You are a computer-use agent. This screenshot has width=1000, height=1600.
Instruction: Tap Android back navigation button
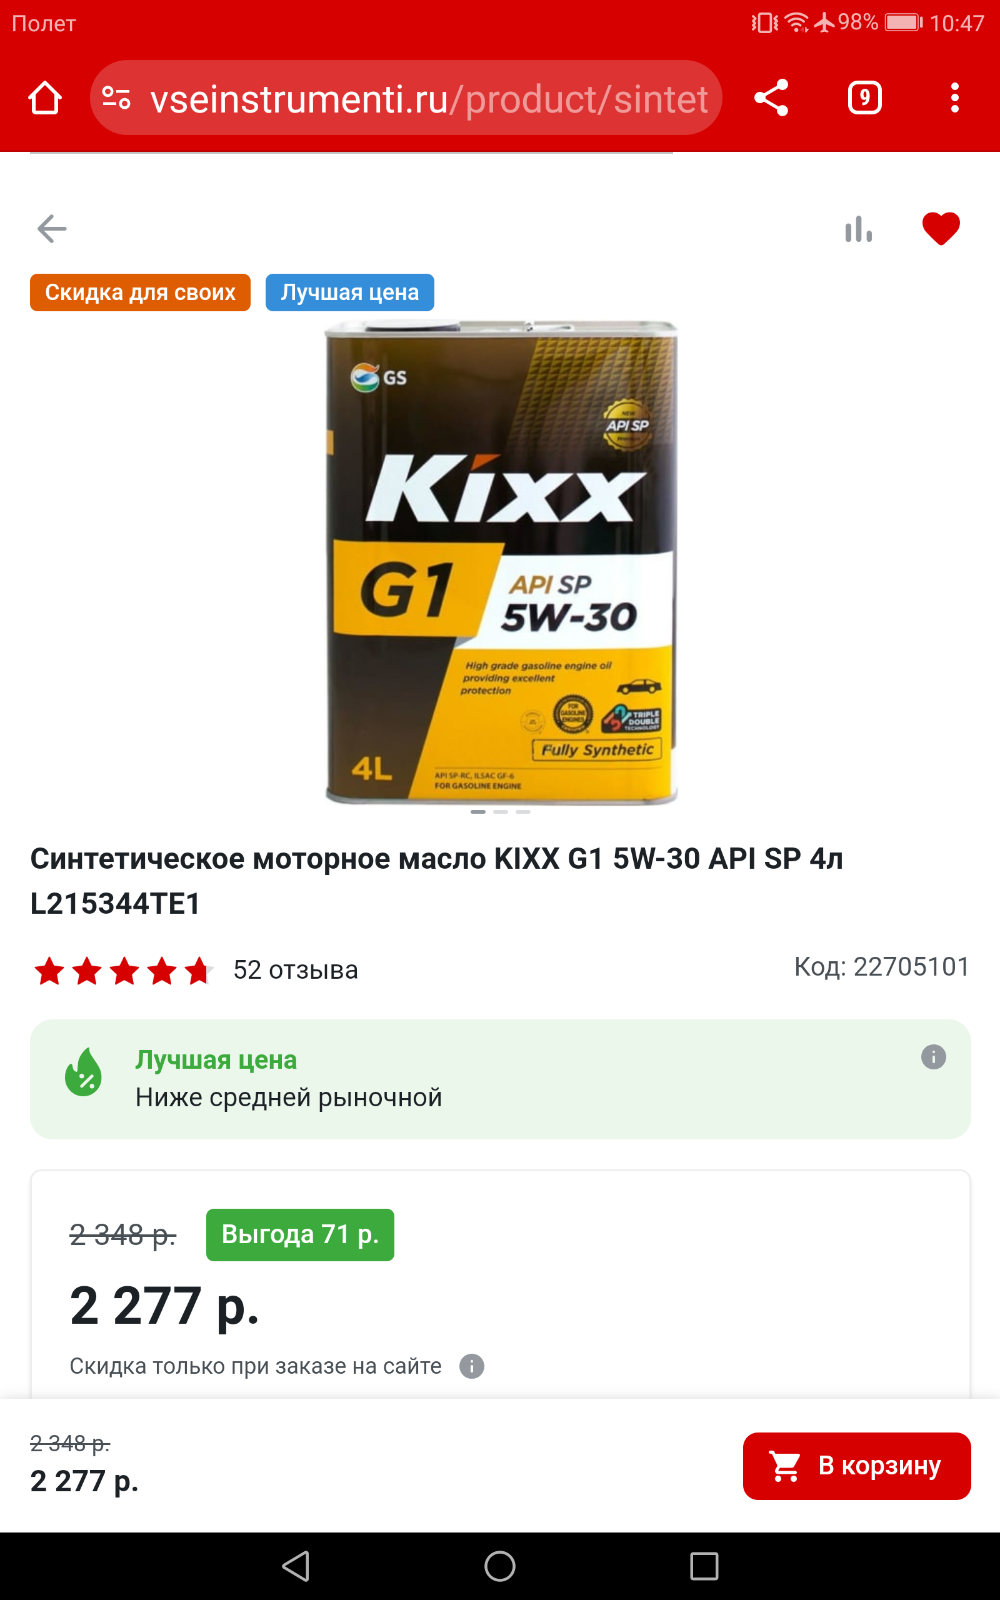coord(296,1566)
